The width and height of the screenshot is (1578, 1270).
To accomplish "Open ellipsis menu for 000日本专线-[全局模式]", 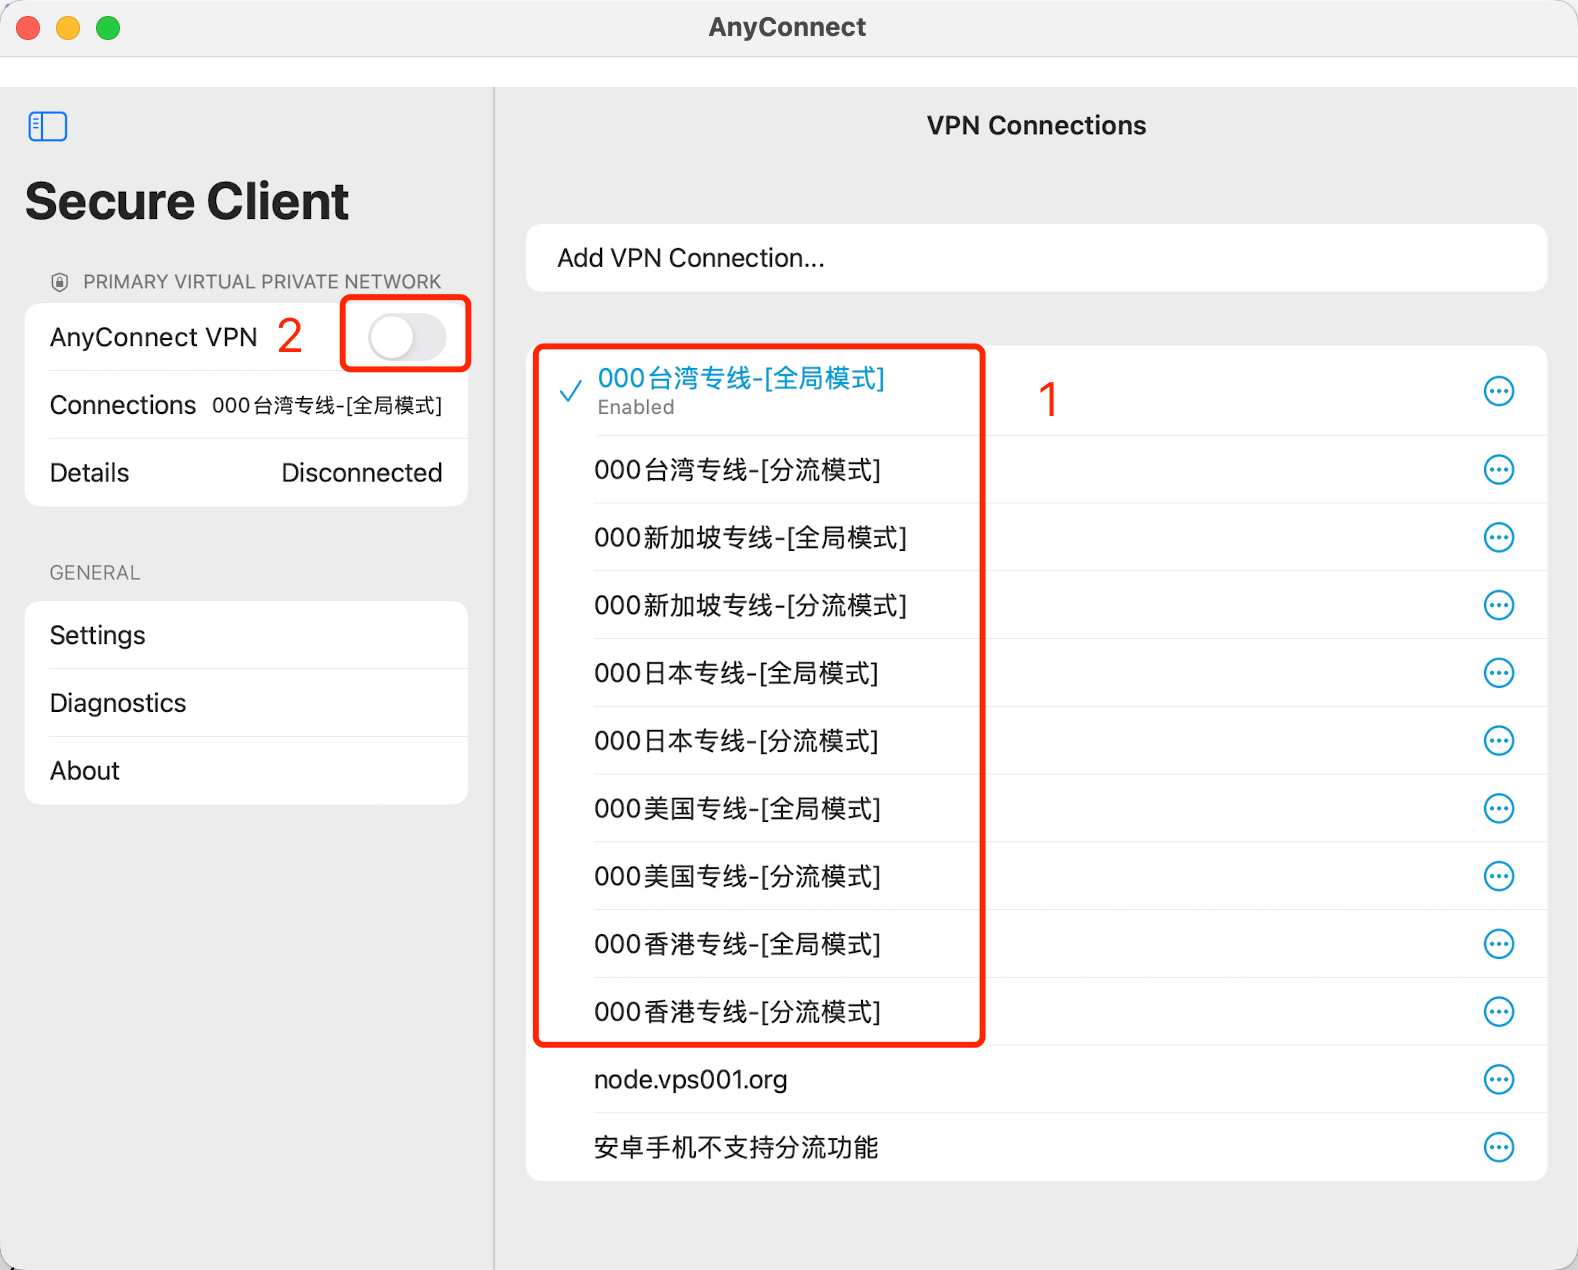I will pos(1498,673).
